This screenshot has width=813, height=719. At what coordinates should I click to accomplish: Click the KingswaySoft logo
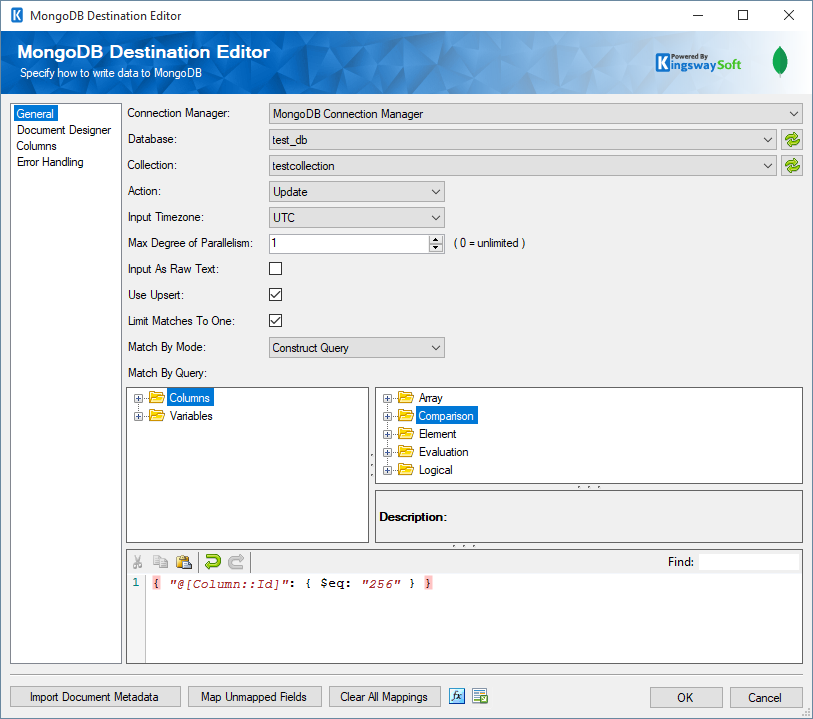[698, 63]
